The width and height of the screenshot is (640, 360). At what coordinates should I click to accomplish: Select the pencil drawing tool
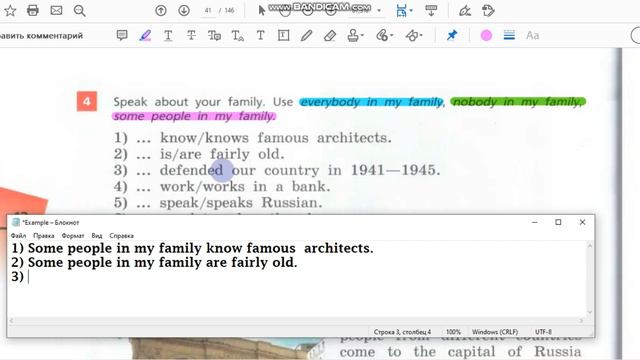306,36
